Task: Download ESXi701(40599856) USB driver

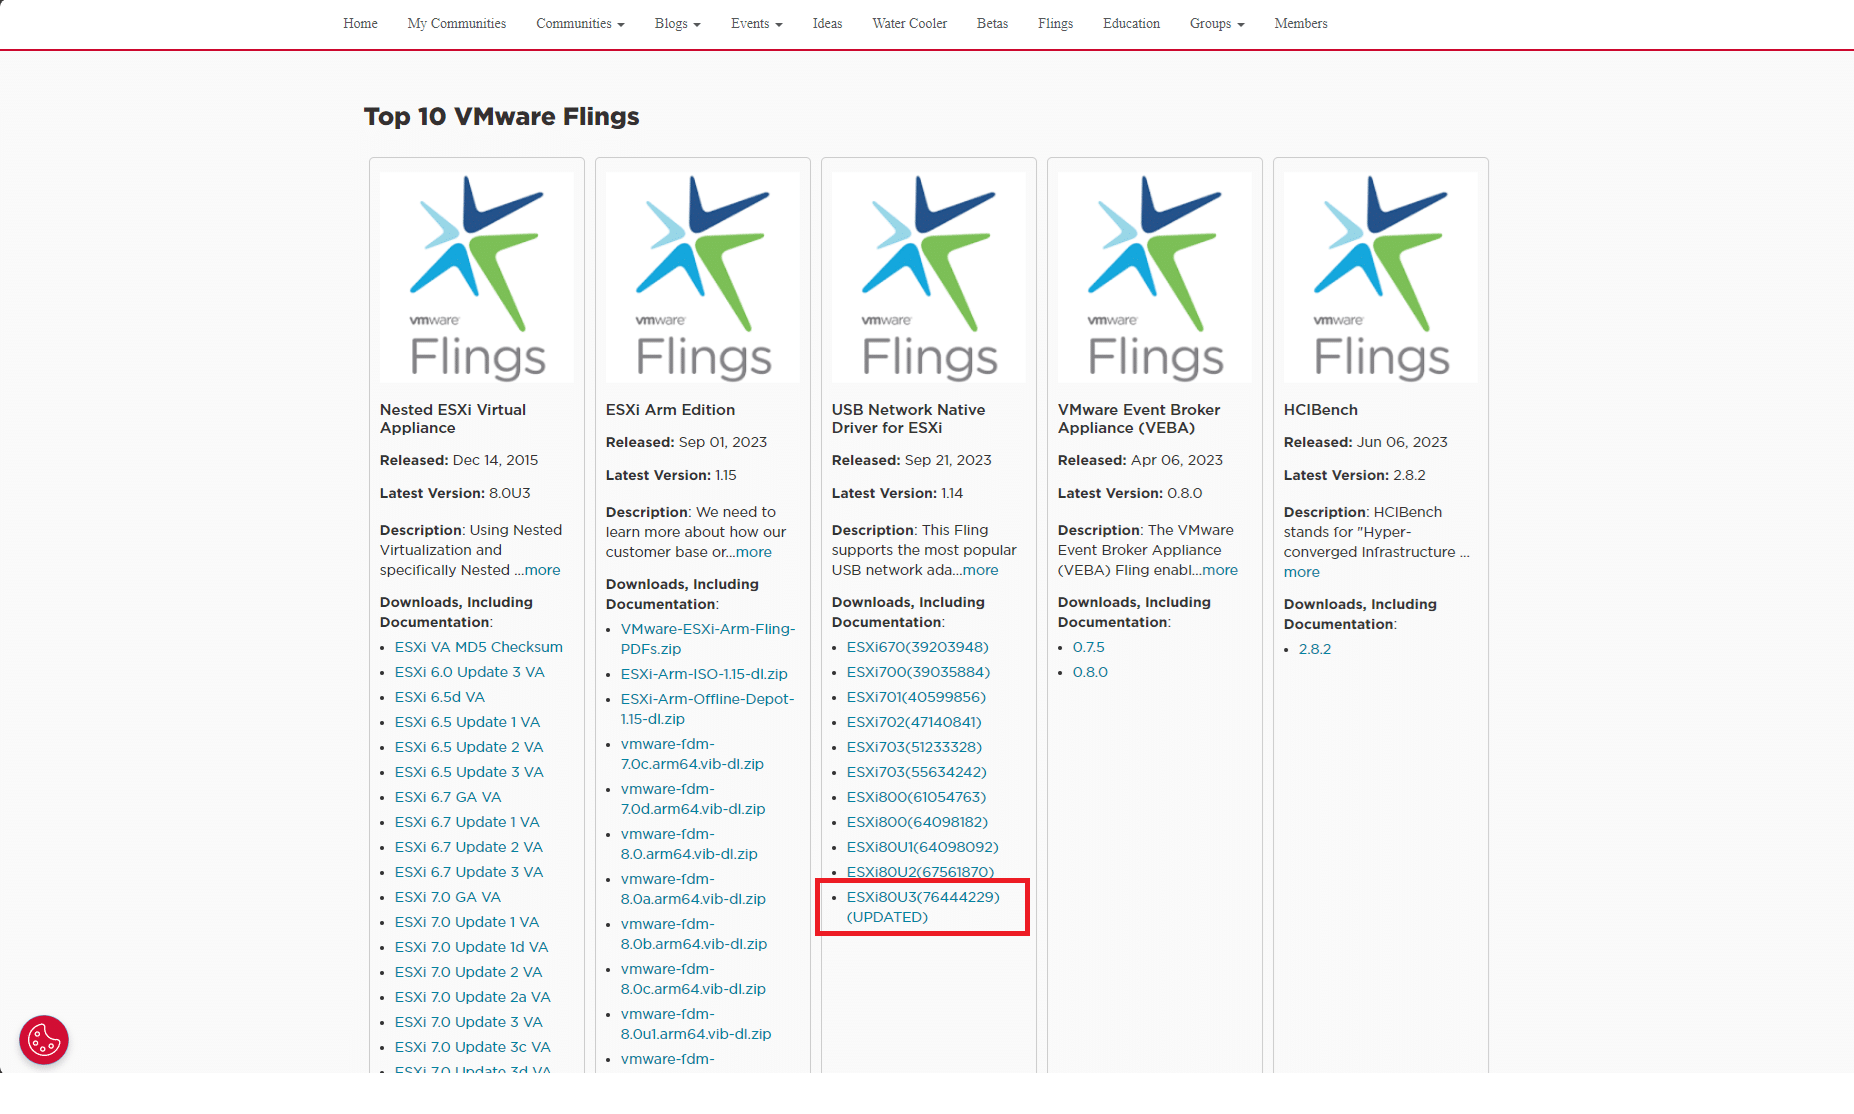Action: [x=917, y=697]
